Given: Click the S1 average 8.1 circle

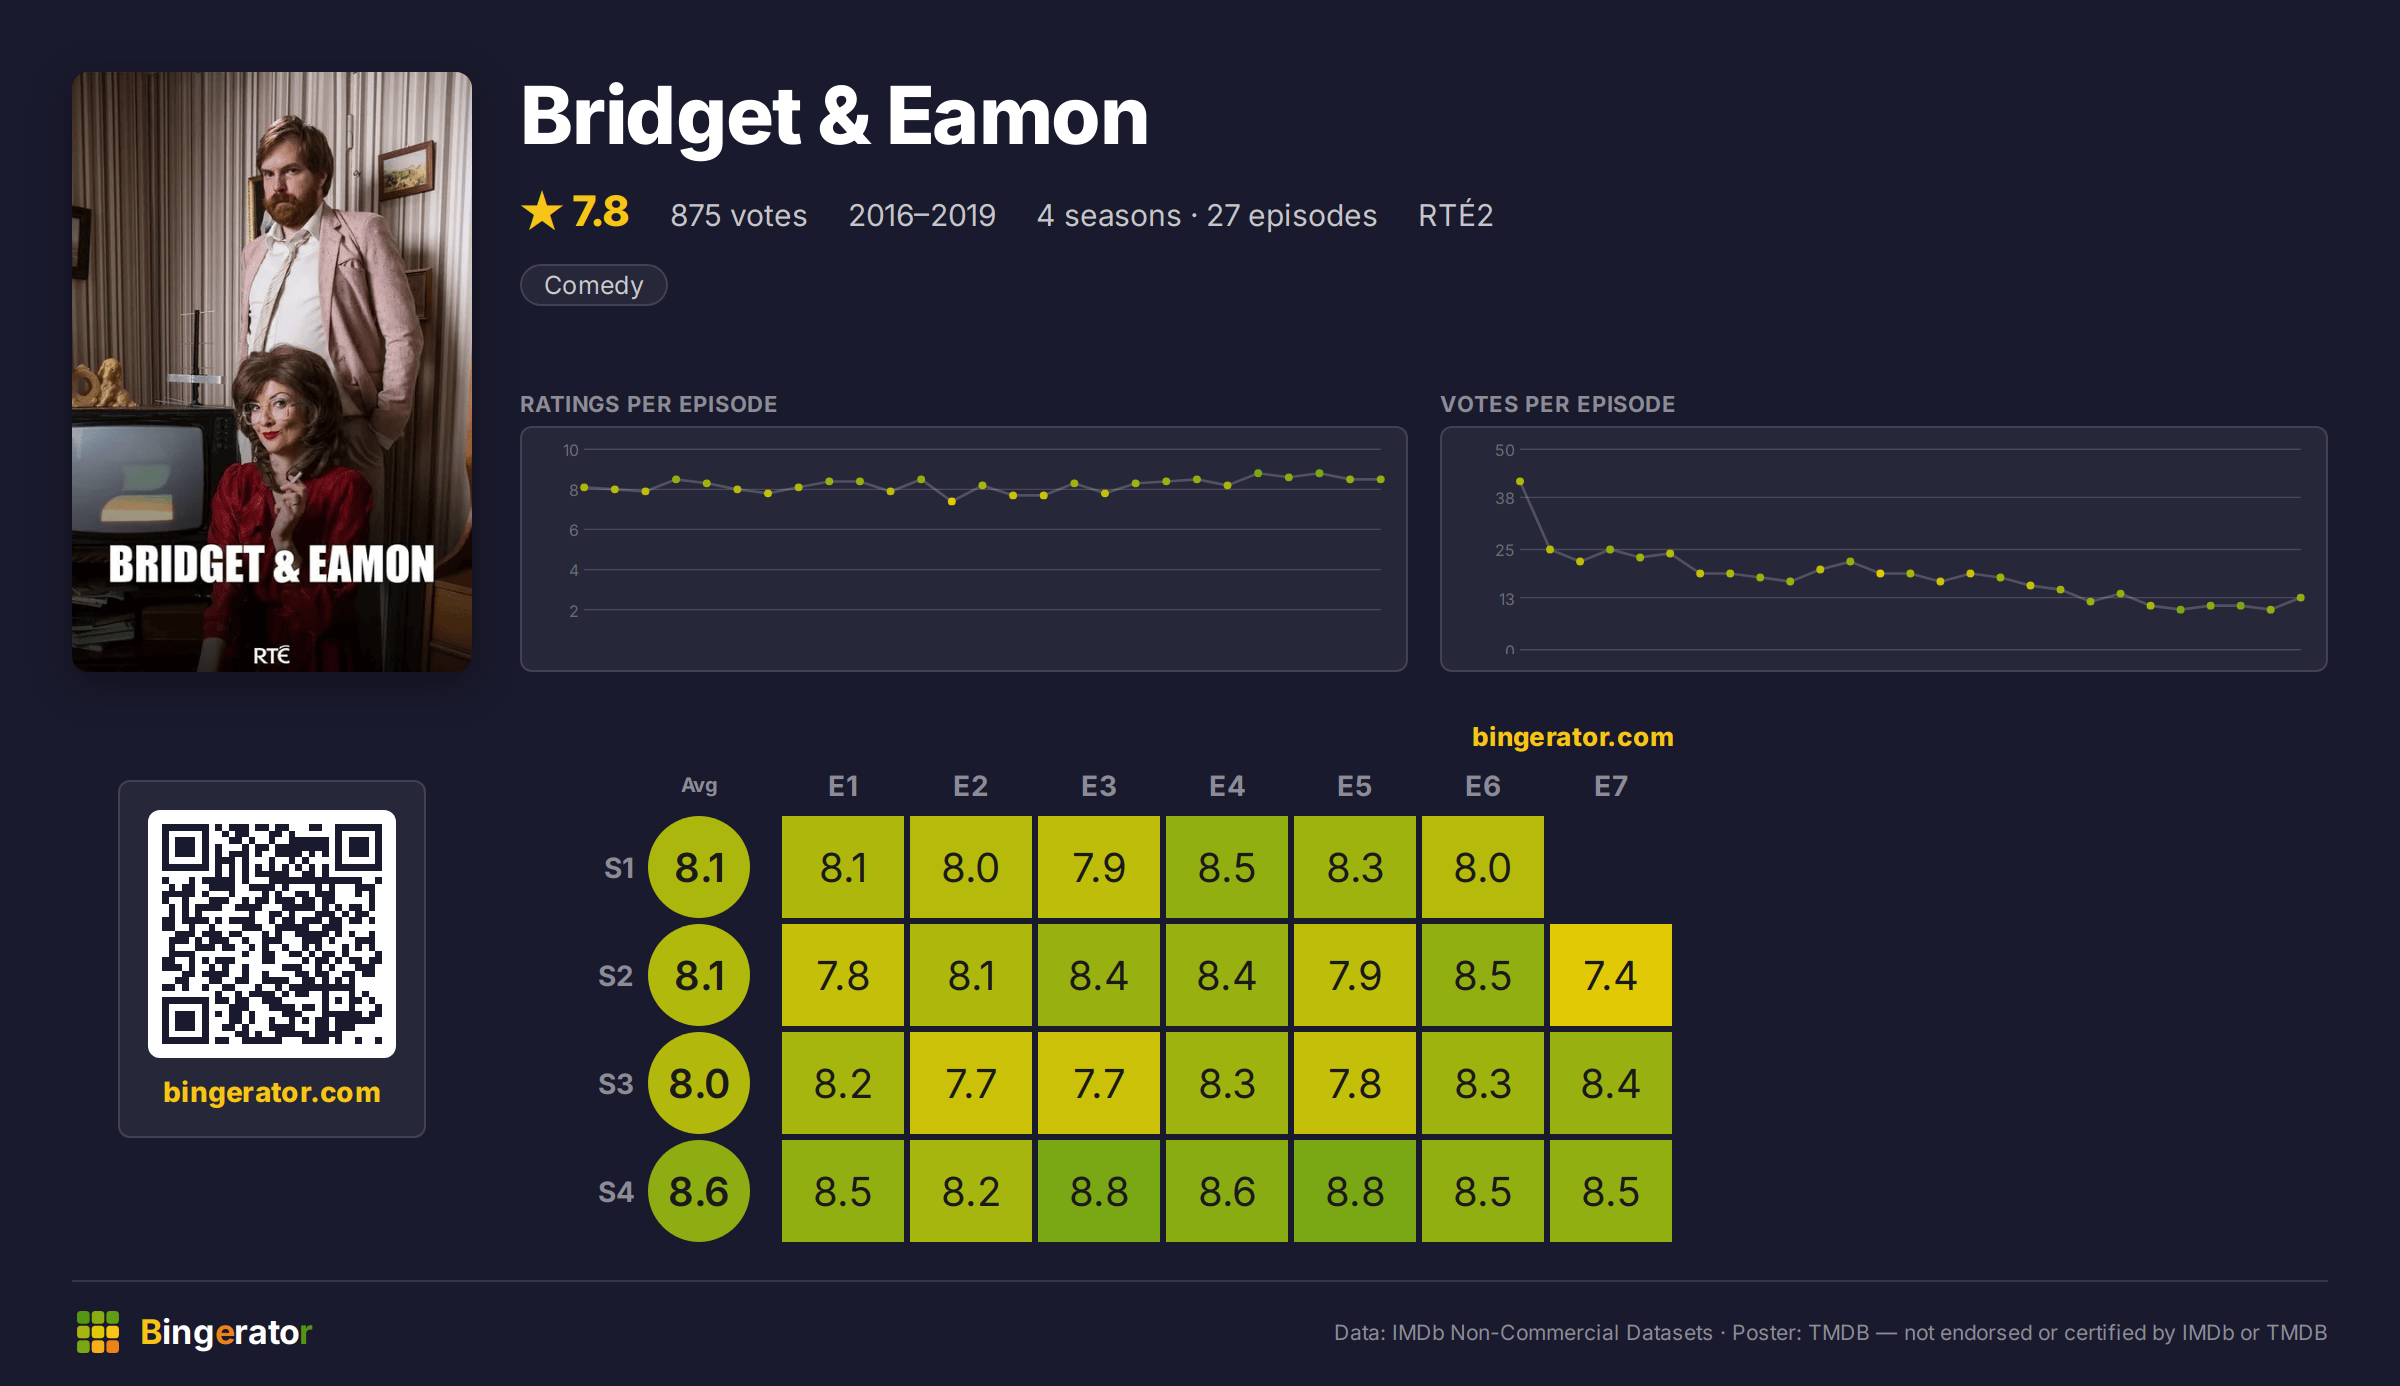Looking at the screenshot, I should coord(699,867).
